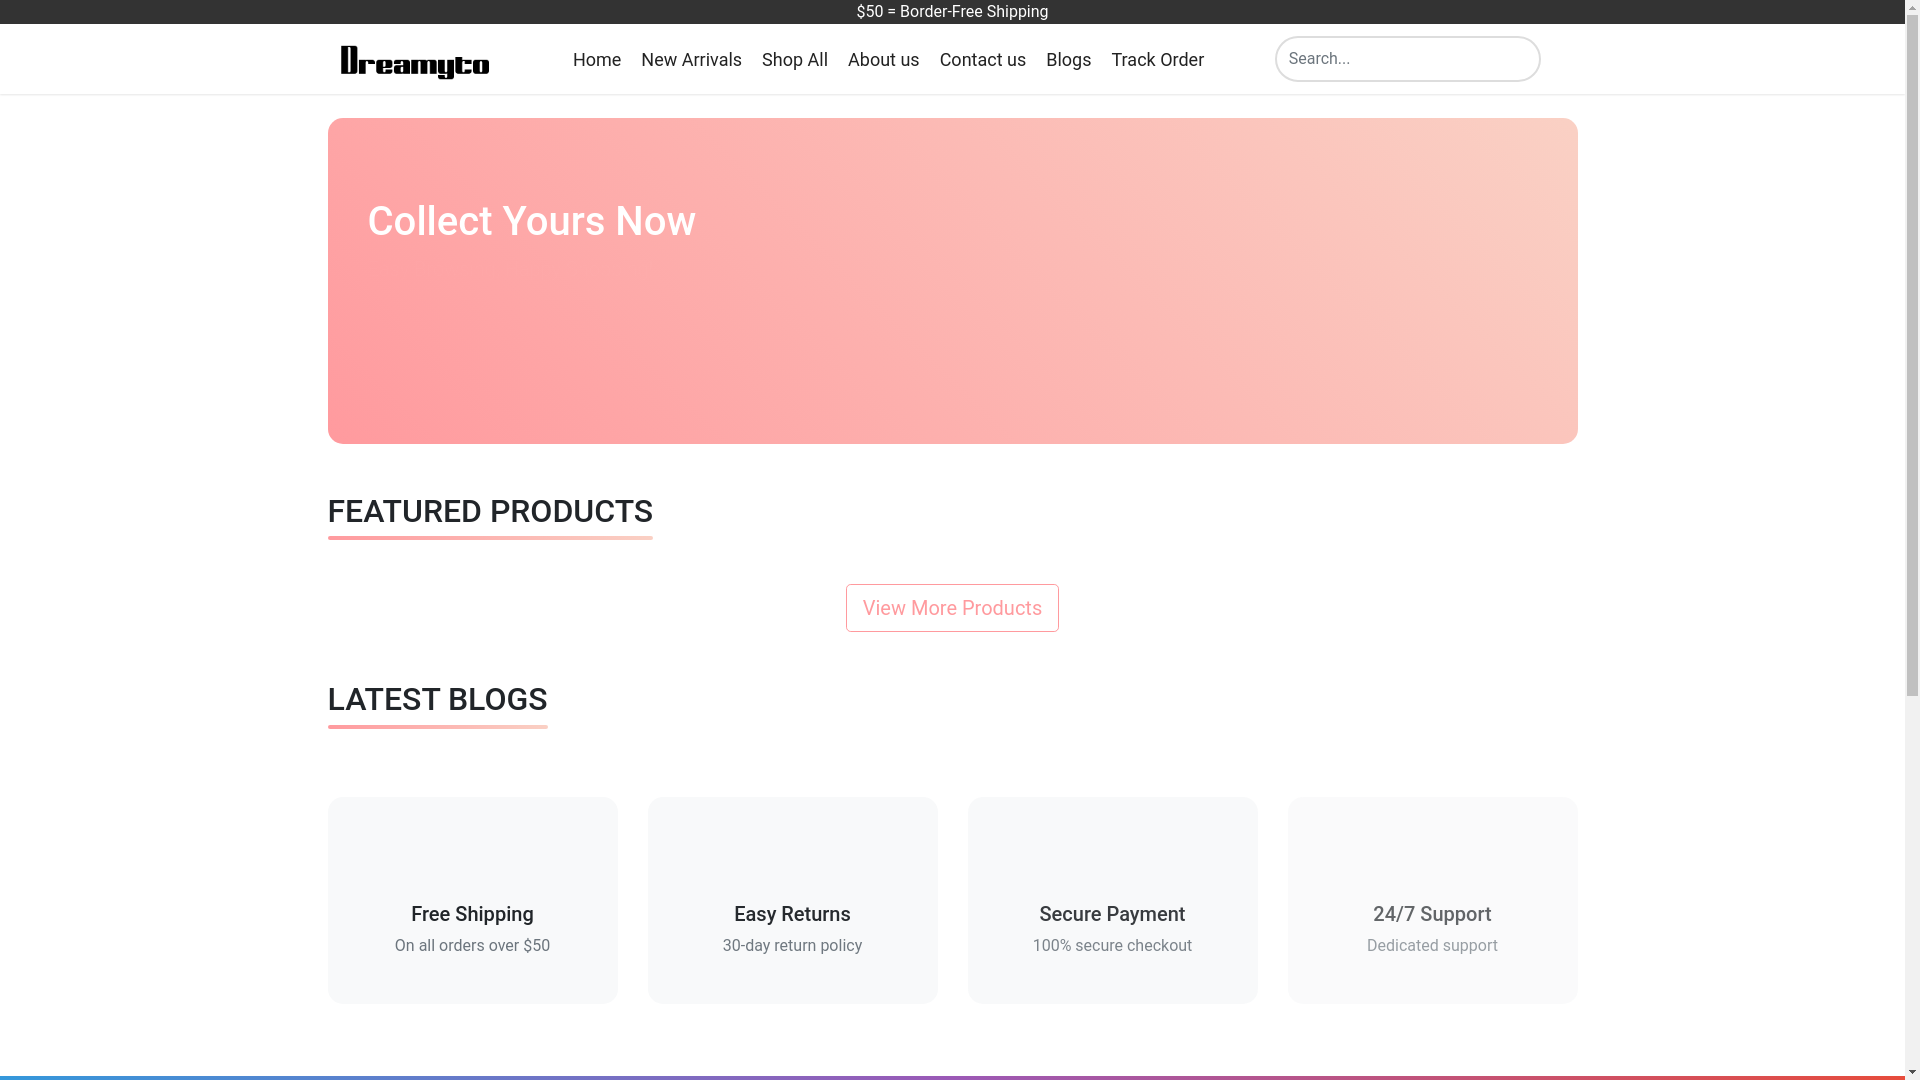Click the Featured Products heading

490,512
